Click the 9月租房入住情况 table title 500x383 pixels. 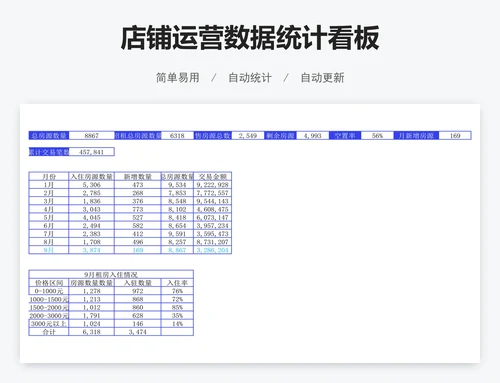click(111, 274)
